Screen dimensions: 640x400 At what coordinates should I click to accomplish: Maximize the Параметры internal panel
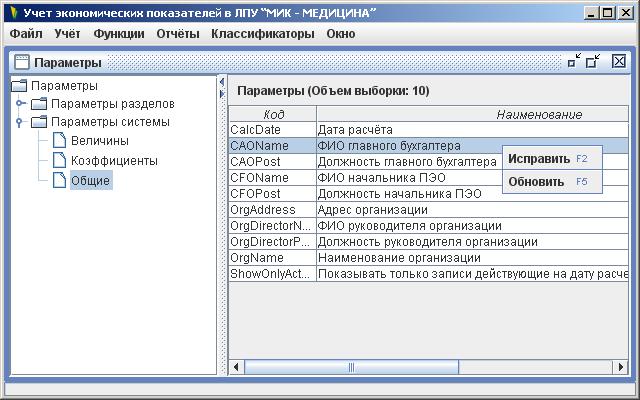point(593,62)
